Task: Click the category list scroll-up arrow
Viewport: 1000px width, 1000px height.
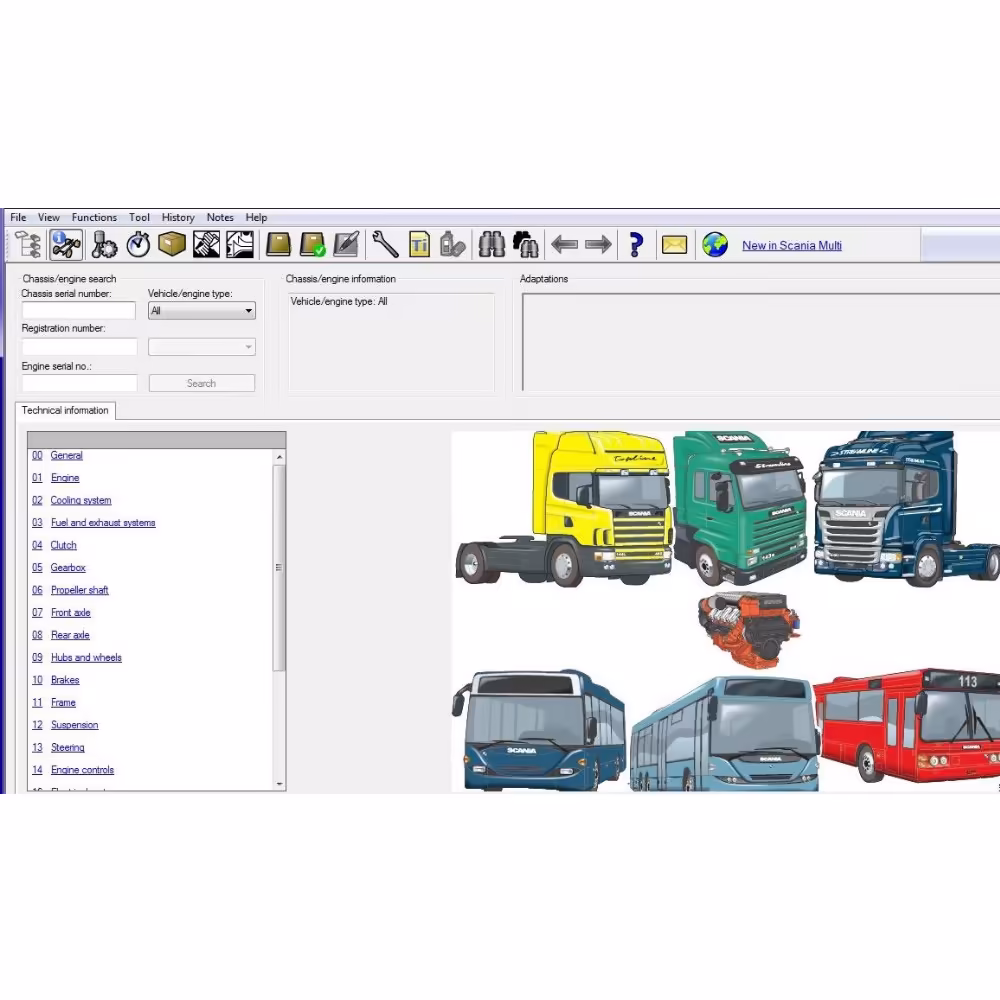Action: coord(279,457)
